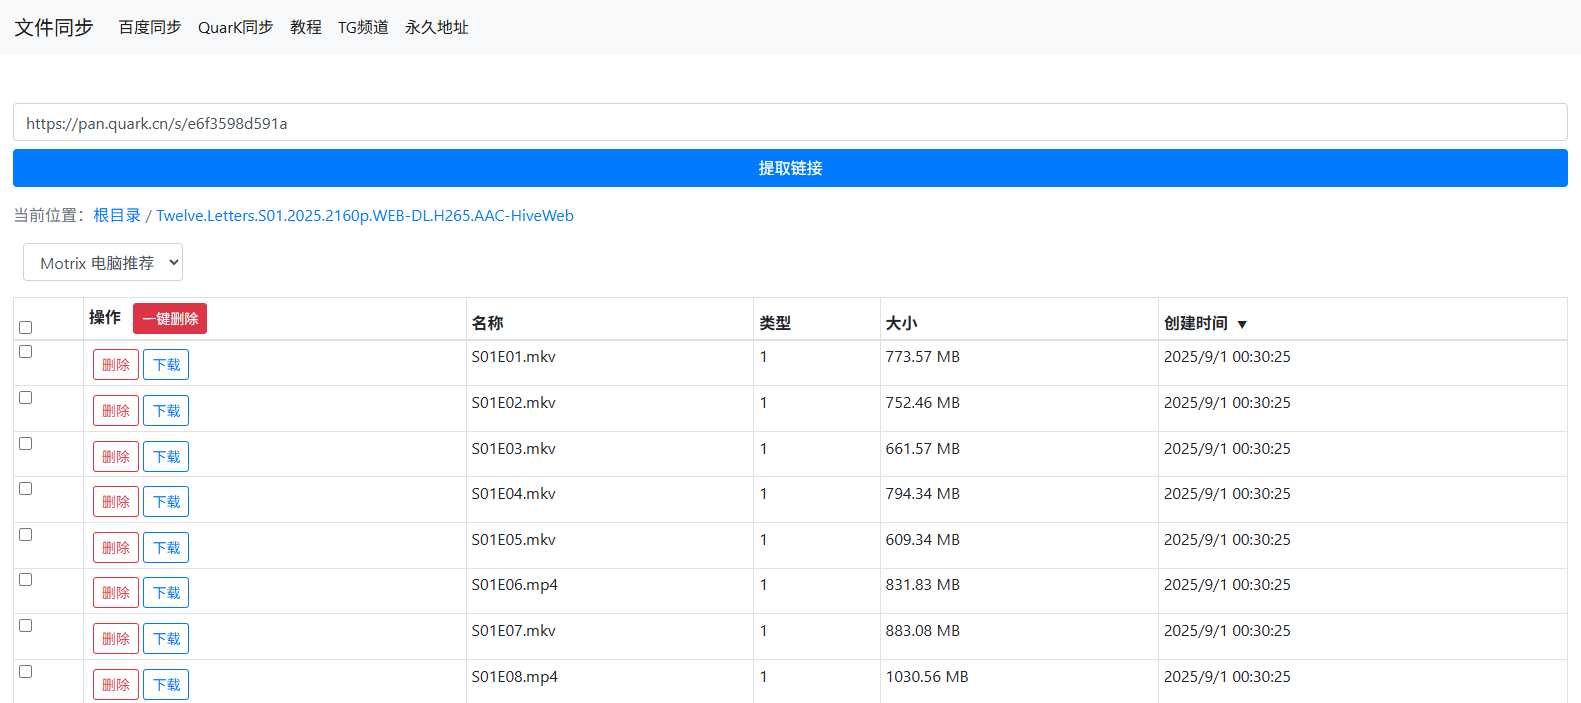Visit the TG频道 nav link
The height and width of the screenshot is (703, 1581).
pyautogui.click(x=363, y=27)
